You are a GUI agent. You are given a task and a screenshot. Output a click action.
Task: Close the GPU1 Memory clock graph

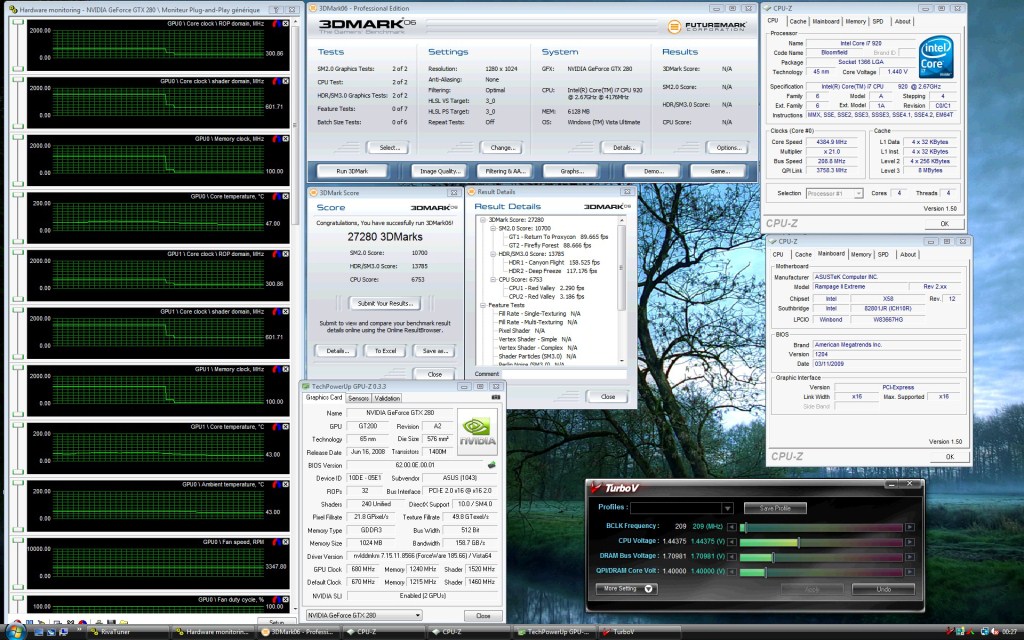pos(285,369)
